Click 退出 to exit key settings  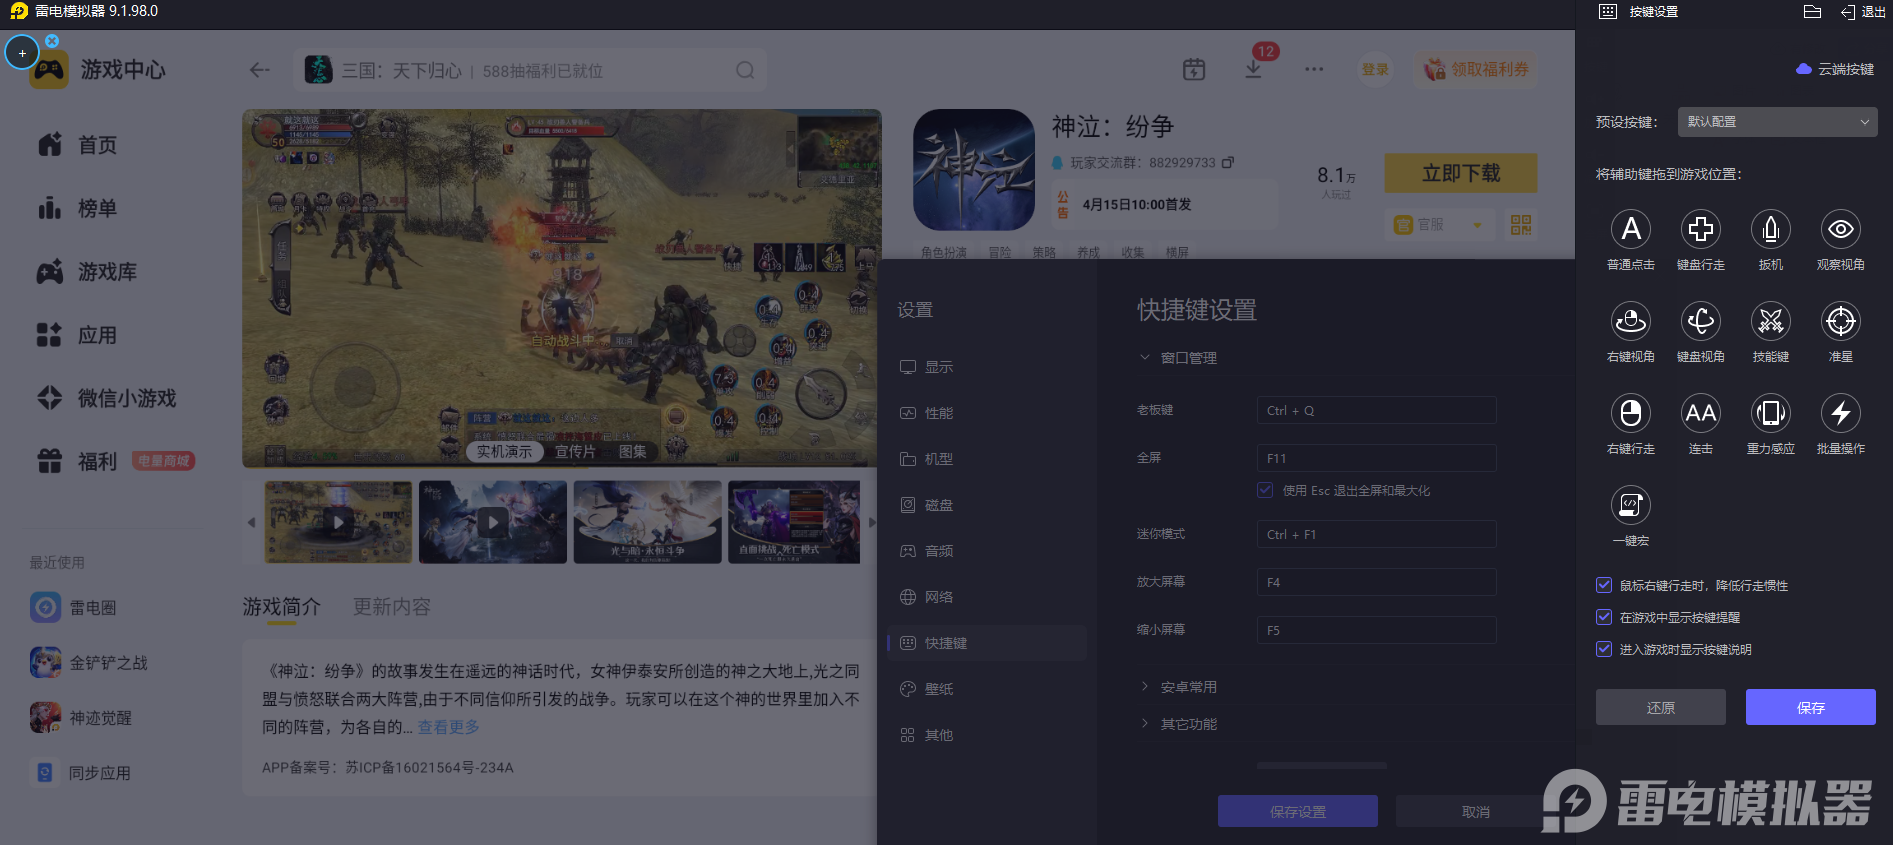(x=1863, y=12)
